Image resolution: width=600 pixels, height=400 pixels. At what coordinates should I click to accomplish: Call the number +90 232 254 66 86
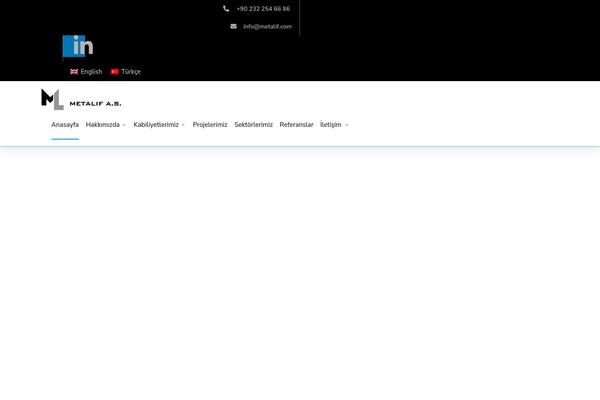tap(263, 8)
